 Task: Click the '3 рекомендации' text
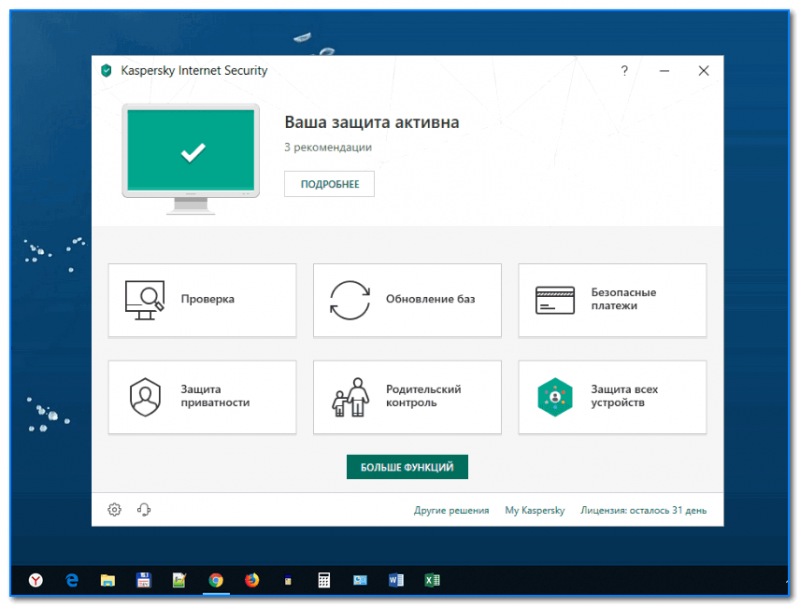coord(328,147)
